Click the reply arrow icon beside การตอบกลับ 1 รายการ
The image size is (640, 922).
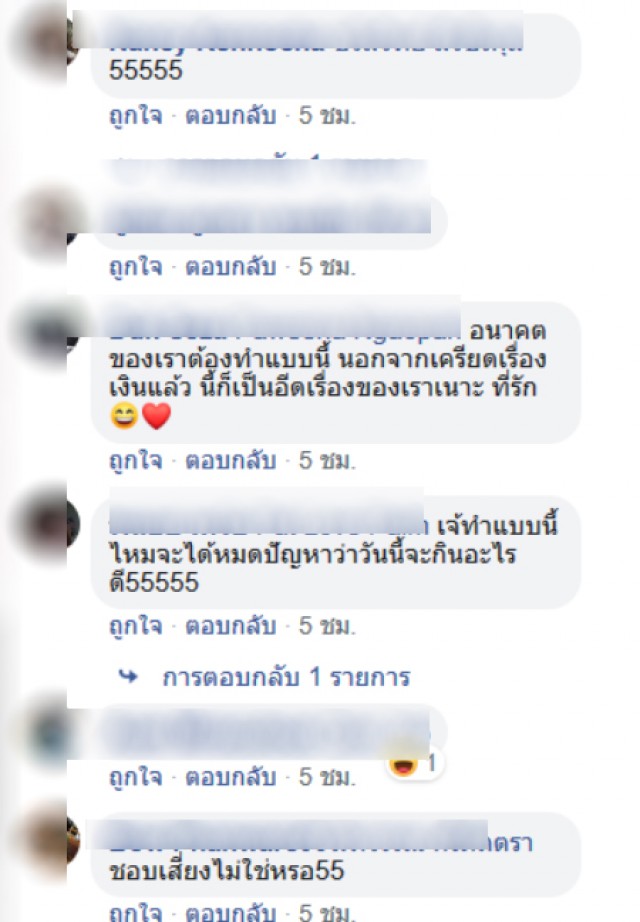coord(128,677)
